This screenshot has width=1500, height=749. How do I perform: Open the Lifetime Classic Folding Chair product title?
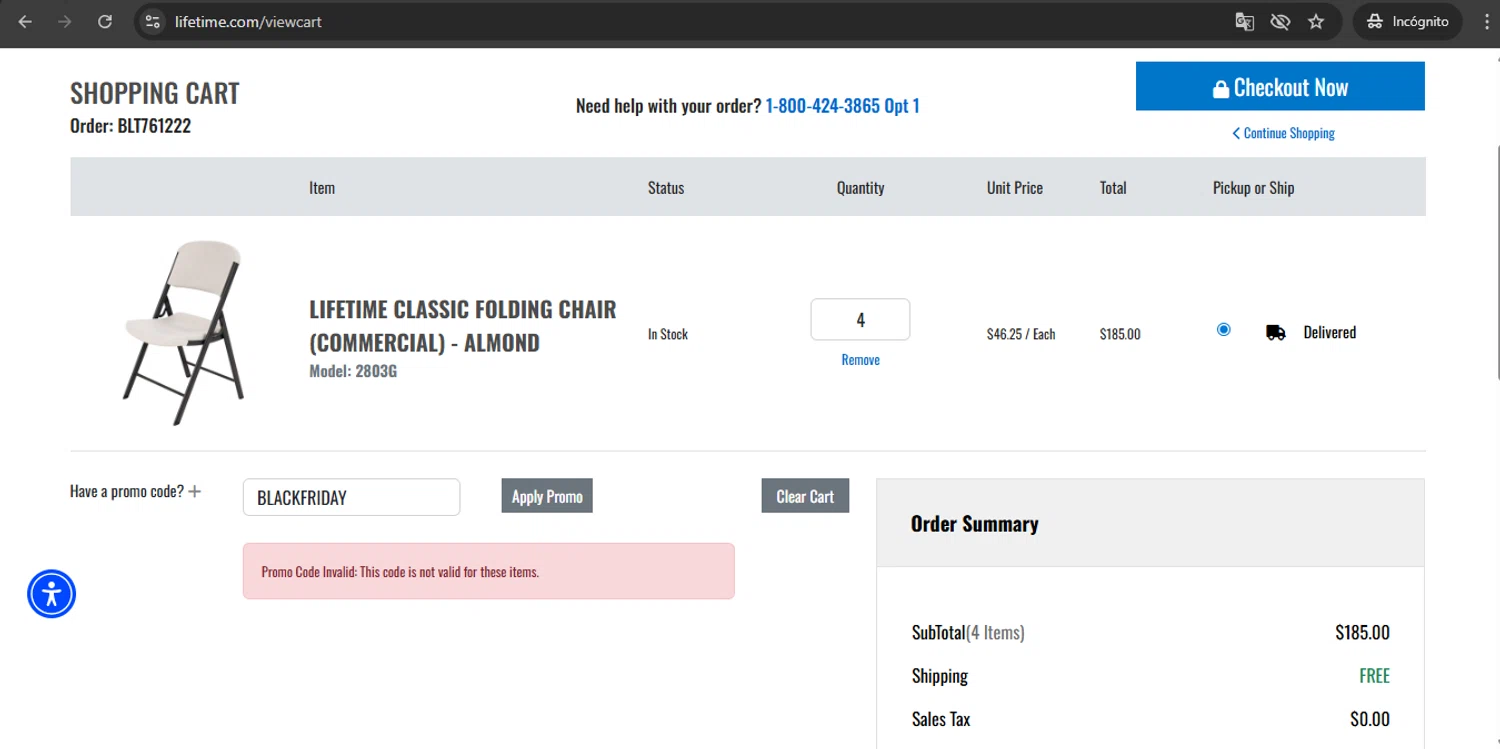[x=463, y=326]
